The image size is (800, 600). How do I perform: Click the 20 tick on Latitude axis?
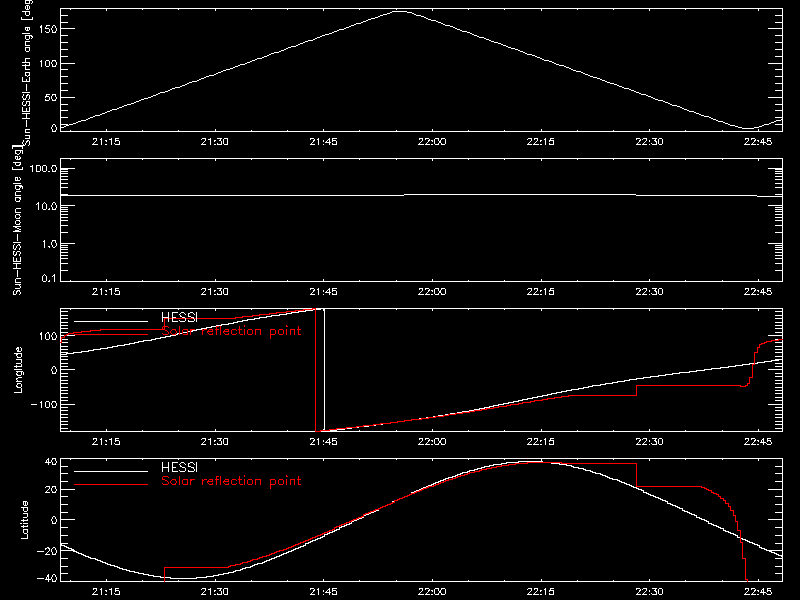[x=51, y=490]
